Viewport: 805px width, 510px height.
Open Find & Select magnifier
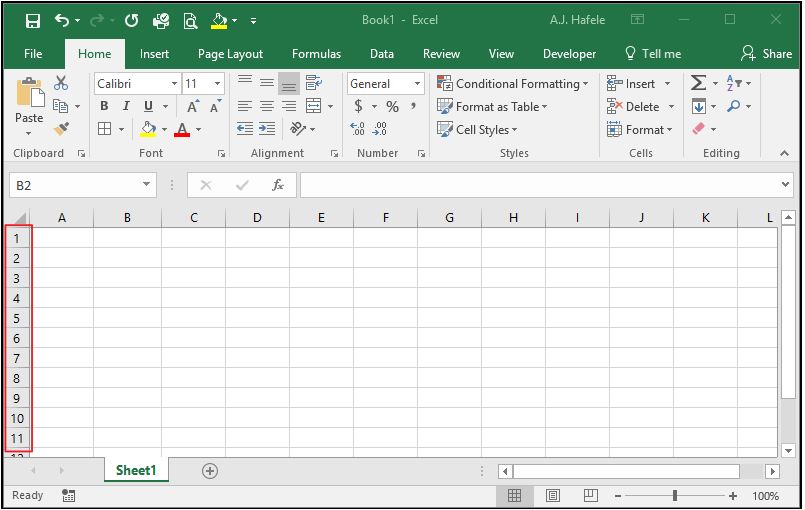tap(734, 106)
